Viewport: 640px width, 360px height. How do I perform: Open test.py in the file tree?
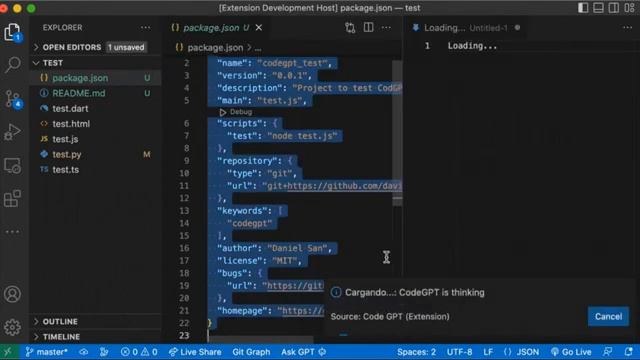pos(95,154)
